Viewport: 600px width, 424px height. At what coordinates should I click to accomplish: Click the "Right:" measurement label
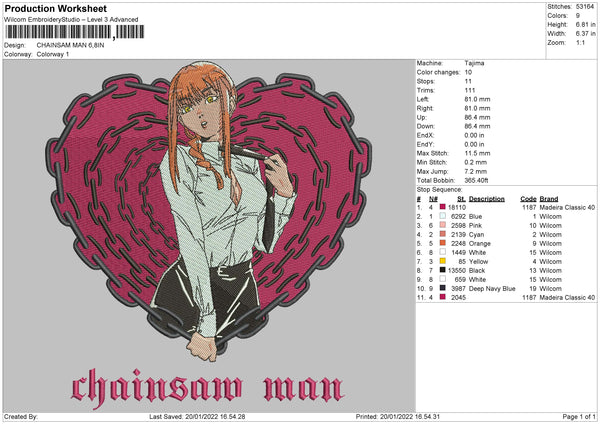(425, 108)
